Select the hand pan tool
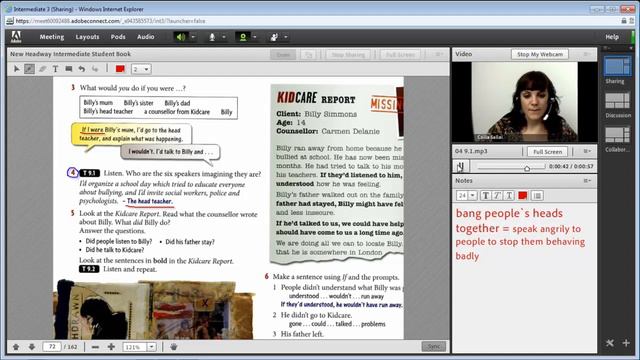This screenshot has height=360, width=640. pyautogui.click(x=173, y=347)
